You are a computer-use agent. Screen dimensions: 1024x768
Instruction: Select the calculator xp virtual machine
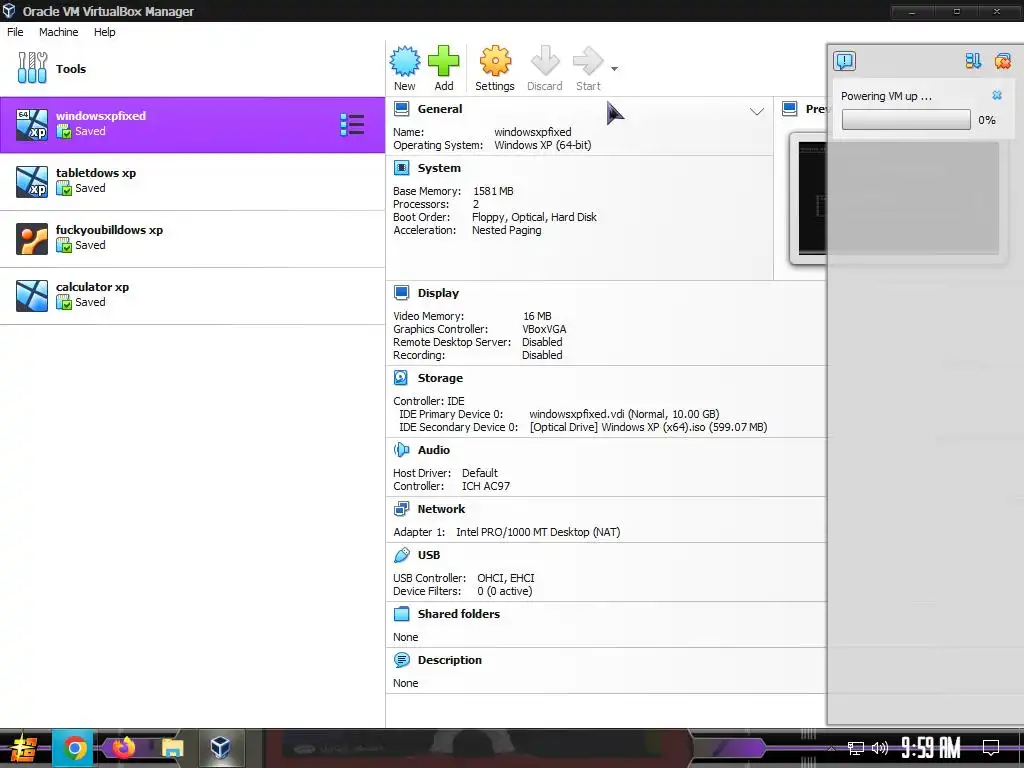(193, 295)
